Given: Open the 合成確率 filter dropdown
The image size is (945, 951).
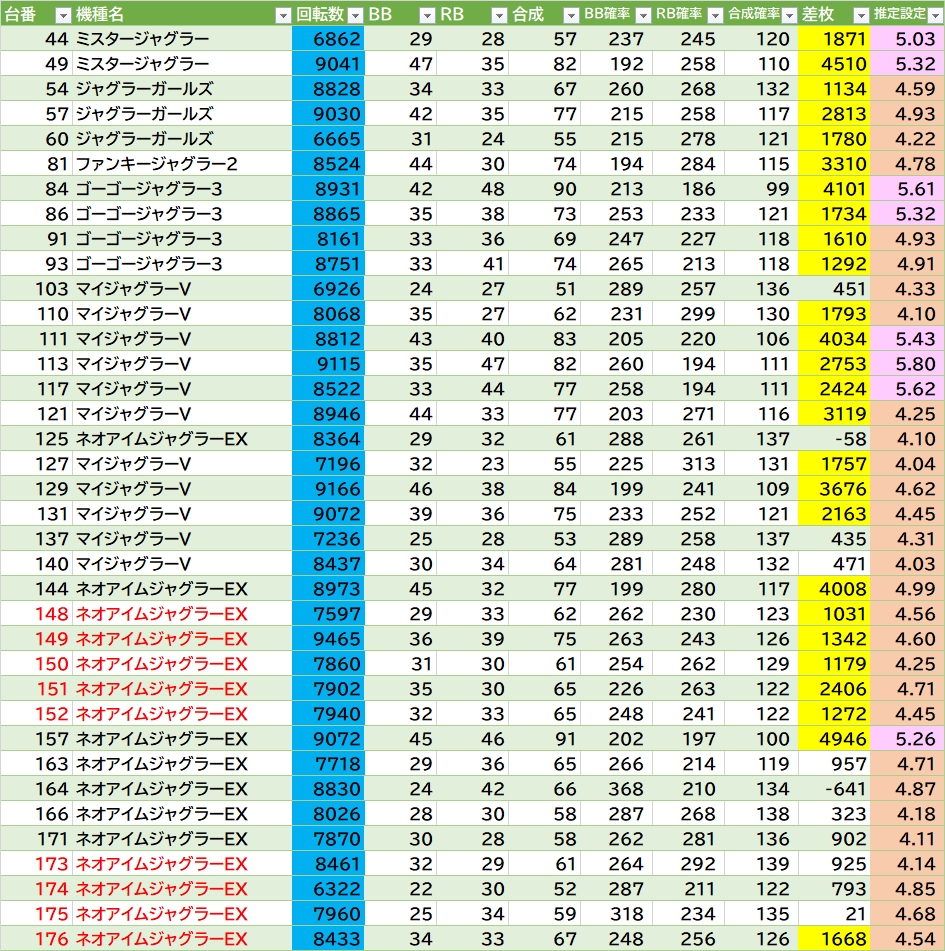Looking at the screenshot, I should pyautogui.click(x=789, y=15).
